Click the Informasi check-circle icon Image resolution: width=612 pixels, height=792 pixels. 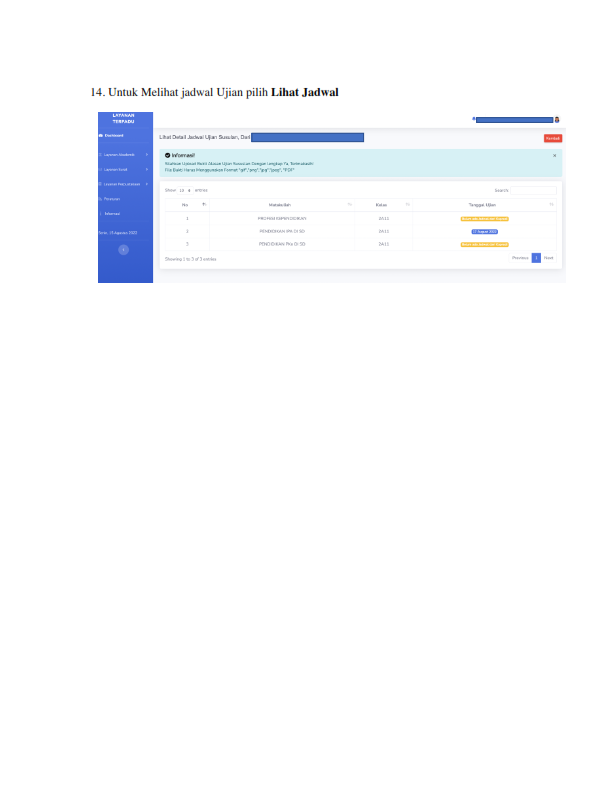pyautogui.click(x=168, y=156)
